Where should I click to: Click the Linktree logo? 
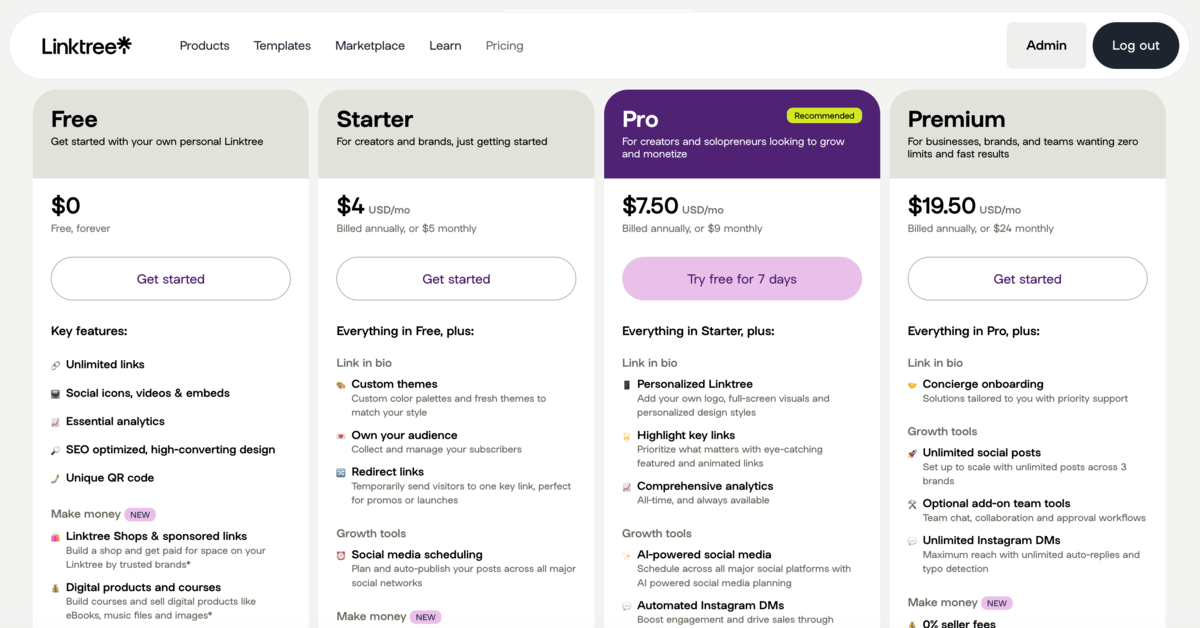(x=86, y=45)
